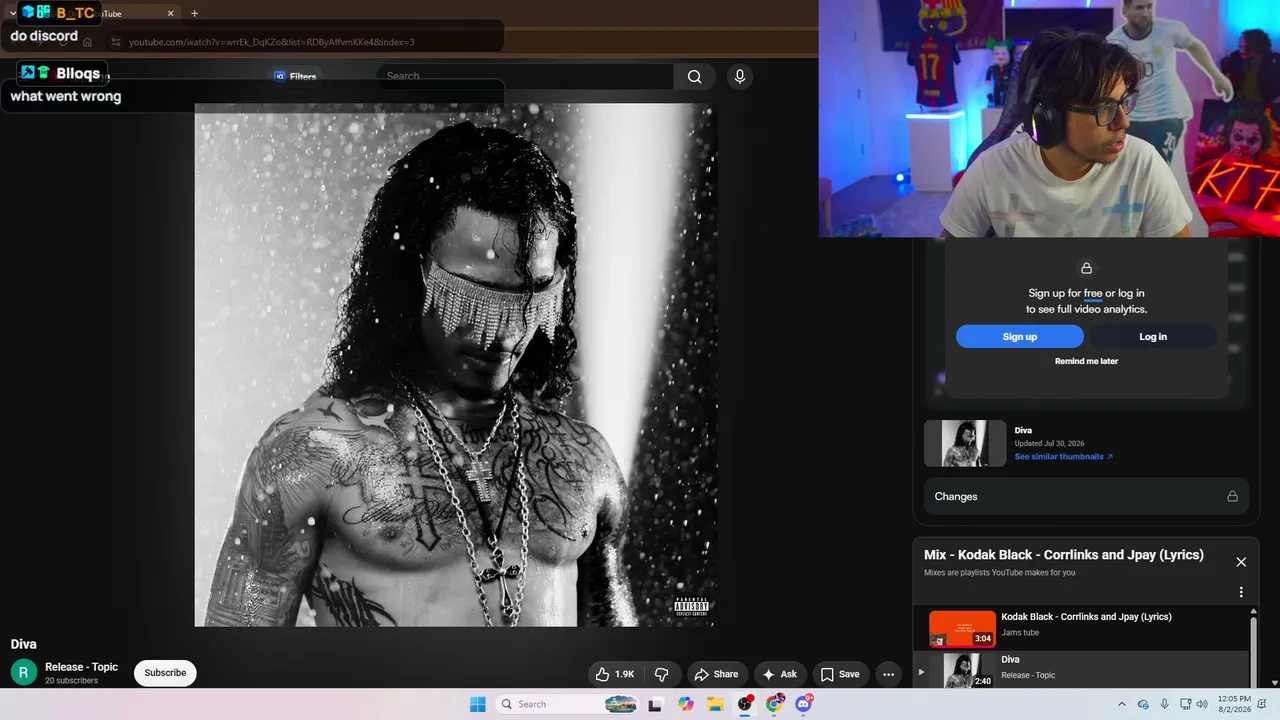The width and height of the screenshot is (1280, 720).
Task: Click the Mix - Kodak Black playlist title
Action: pyautogui.click(x=1064, y=555)
